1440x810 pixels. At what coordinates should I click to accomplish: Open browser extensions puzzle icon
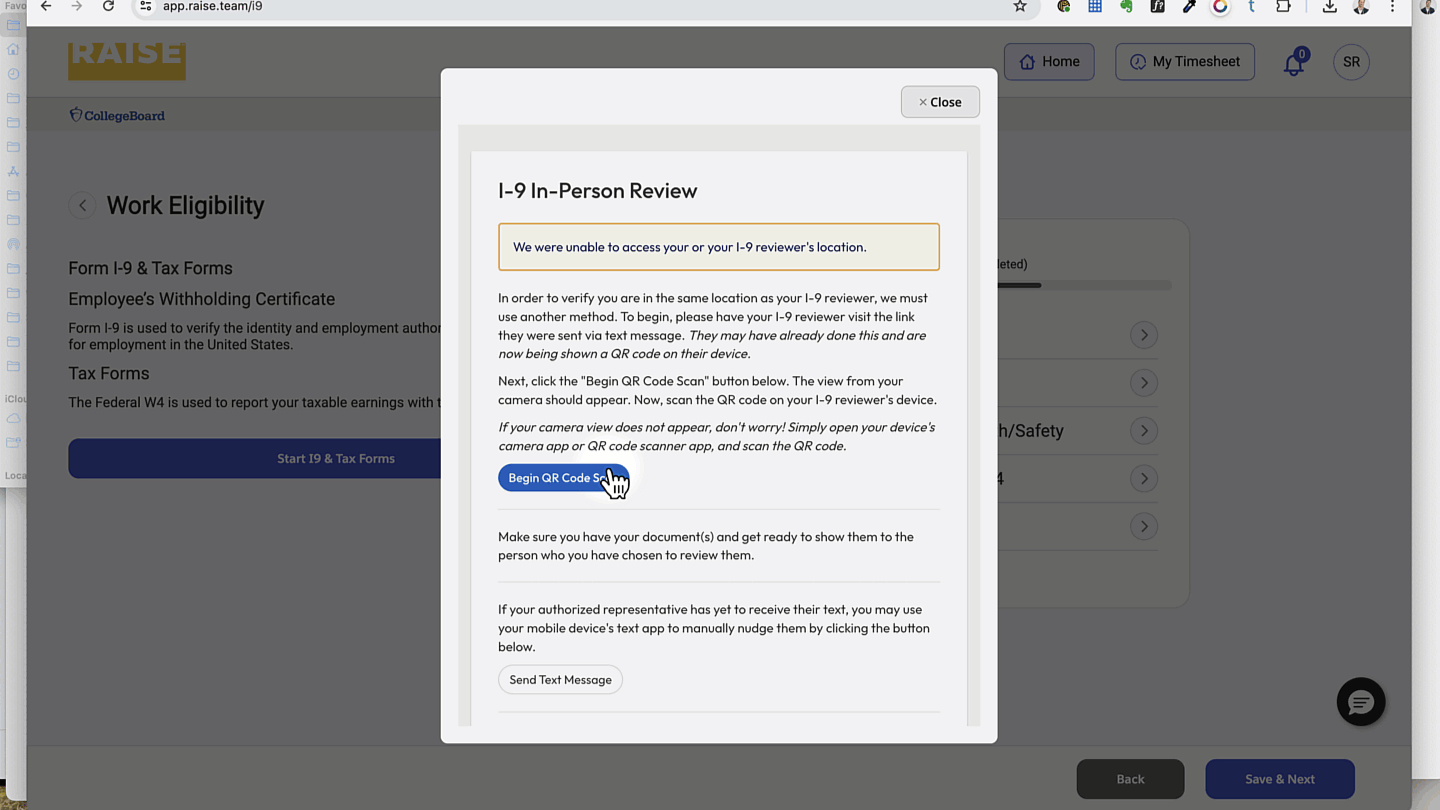pos(1283,7)
